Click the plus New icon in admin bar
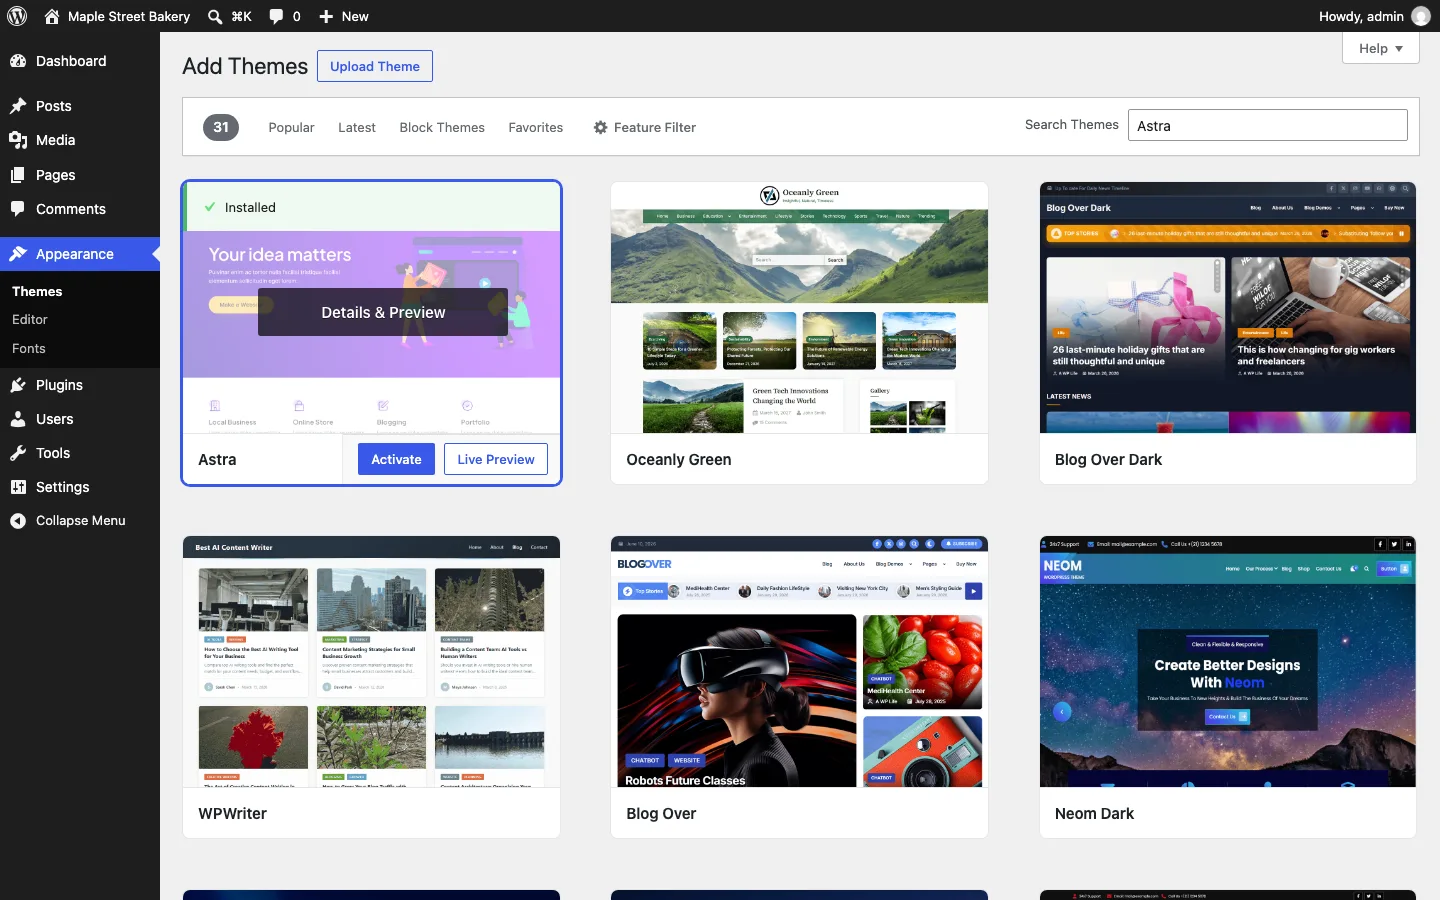The height and width of the screenshot is (900, 1440). click(326, 16)
